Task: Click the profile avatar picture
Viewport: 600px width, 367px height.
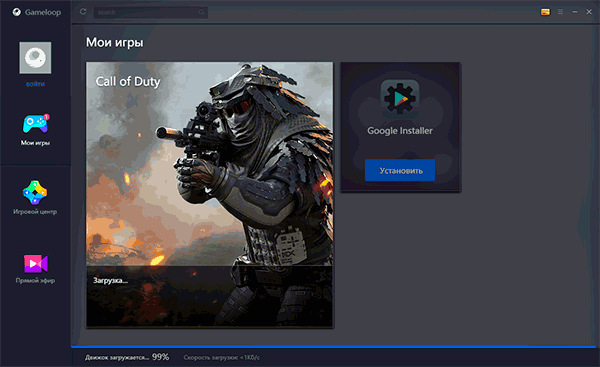Action: 35,58
